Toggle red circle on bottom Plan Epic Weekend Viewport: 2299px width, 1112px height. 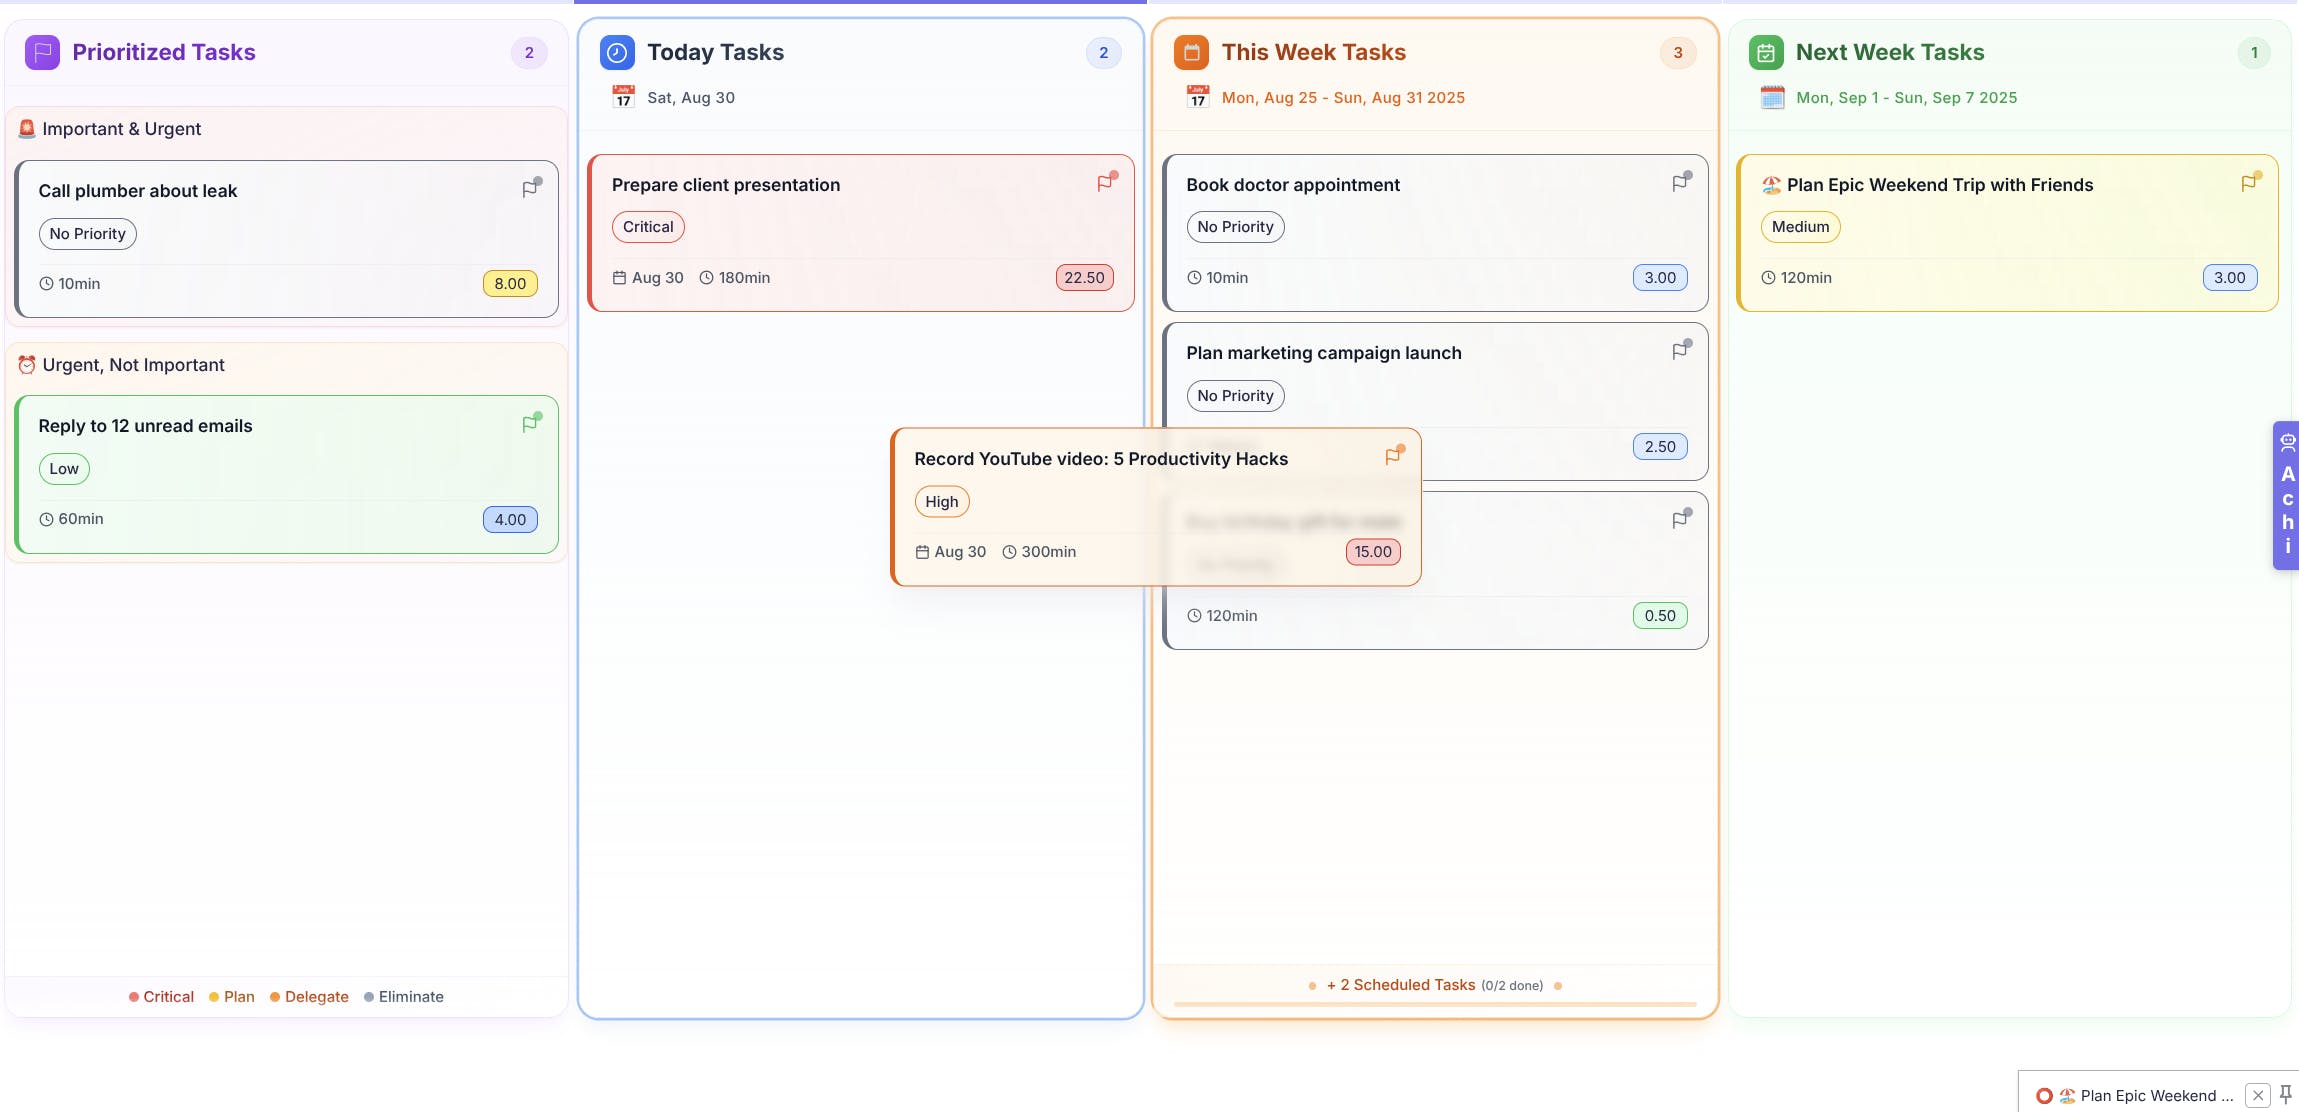(2044, 1096)
